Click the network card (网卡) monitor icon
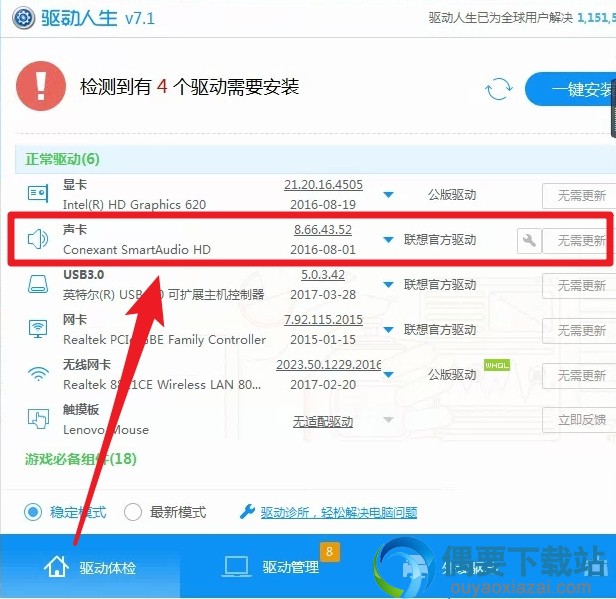 click(38, 329)
